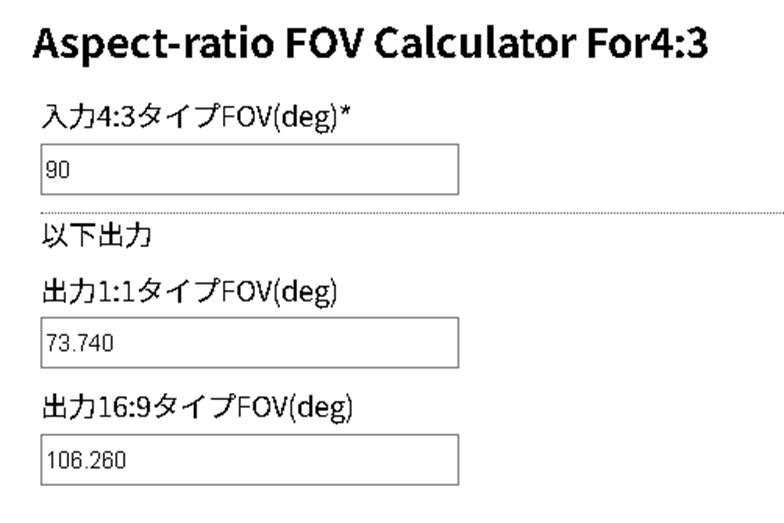Place cursor on the value 73.740
The height and width of the screenshot is (523, 784).
point(78,344)
